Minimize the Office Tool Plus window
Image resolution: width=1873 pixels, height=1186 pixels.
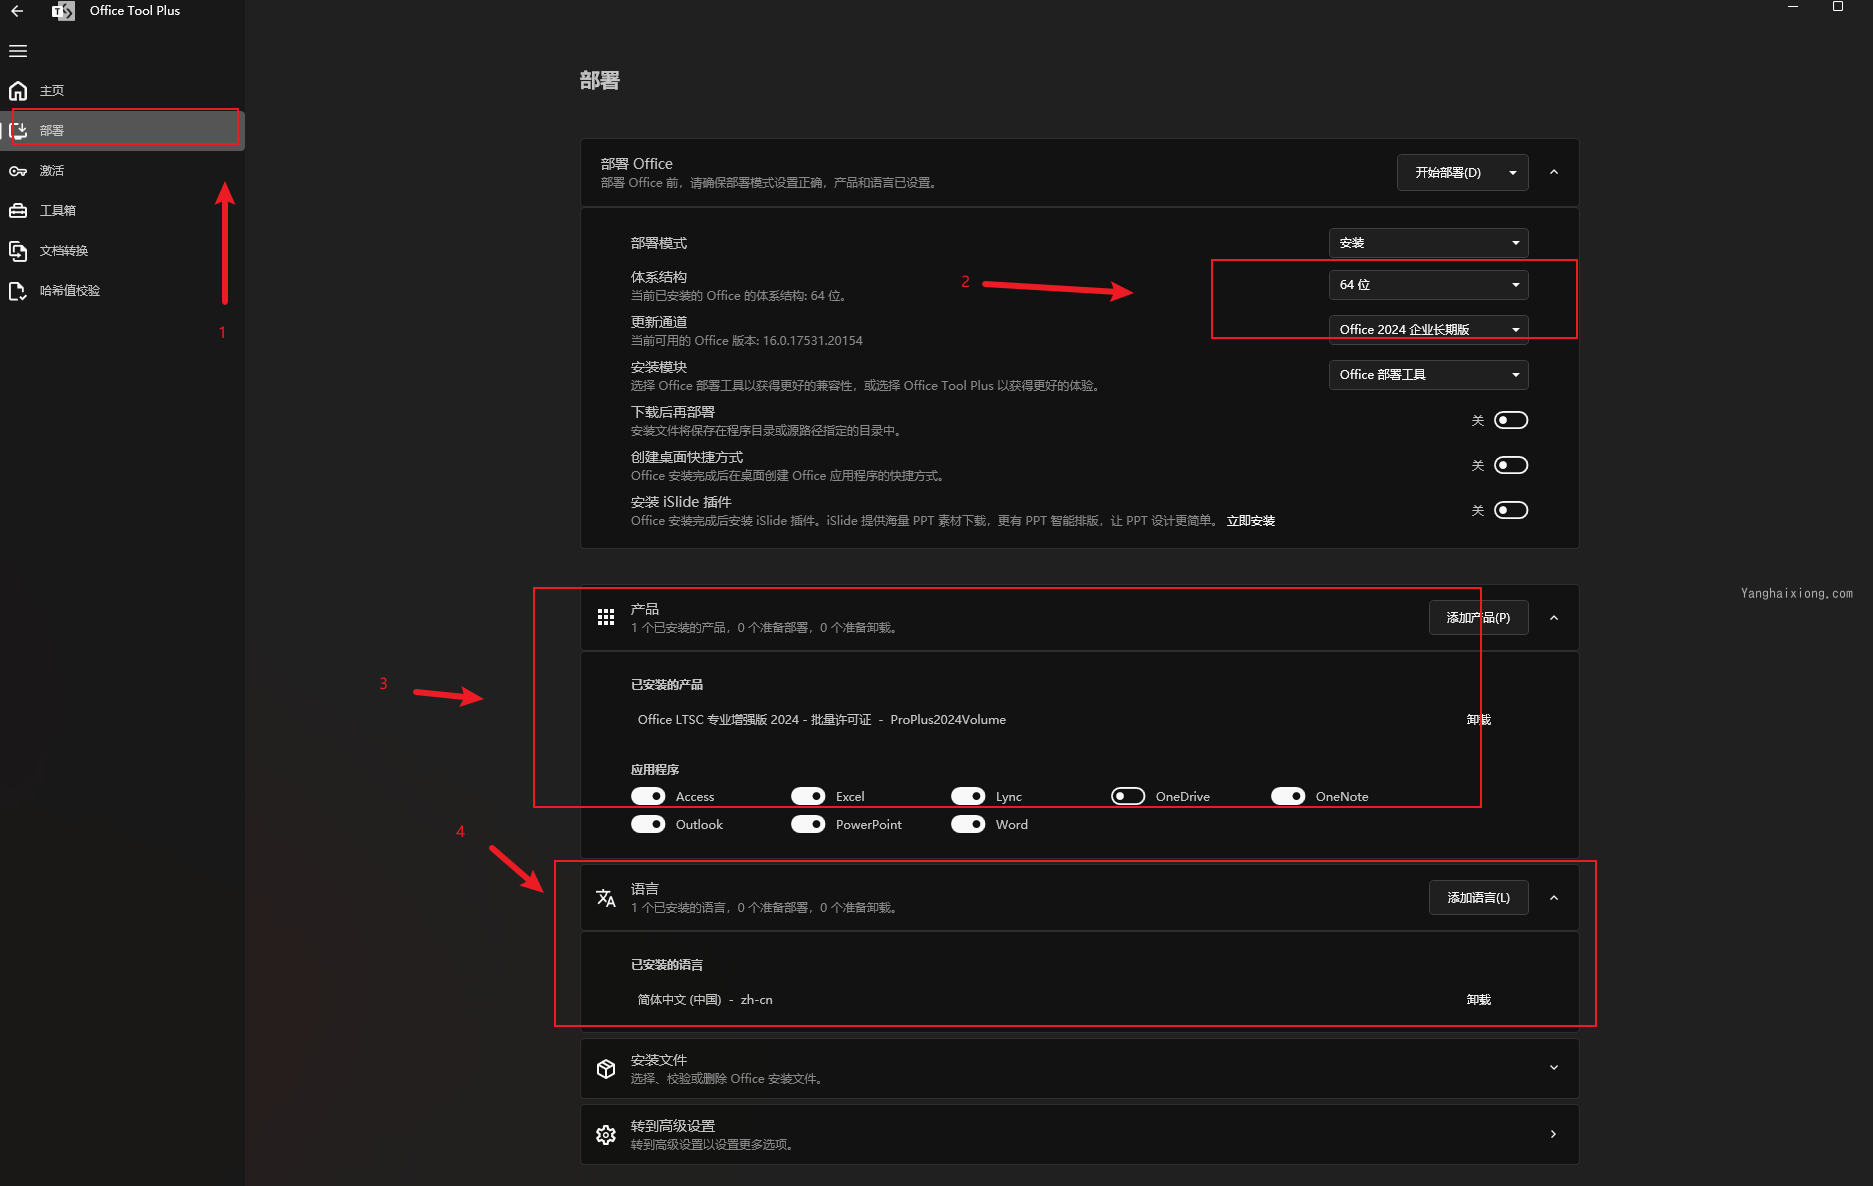click(x=1793, y=7)
